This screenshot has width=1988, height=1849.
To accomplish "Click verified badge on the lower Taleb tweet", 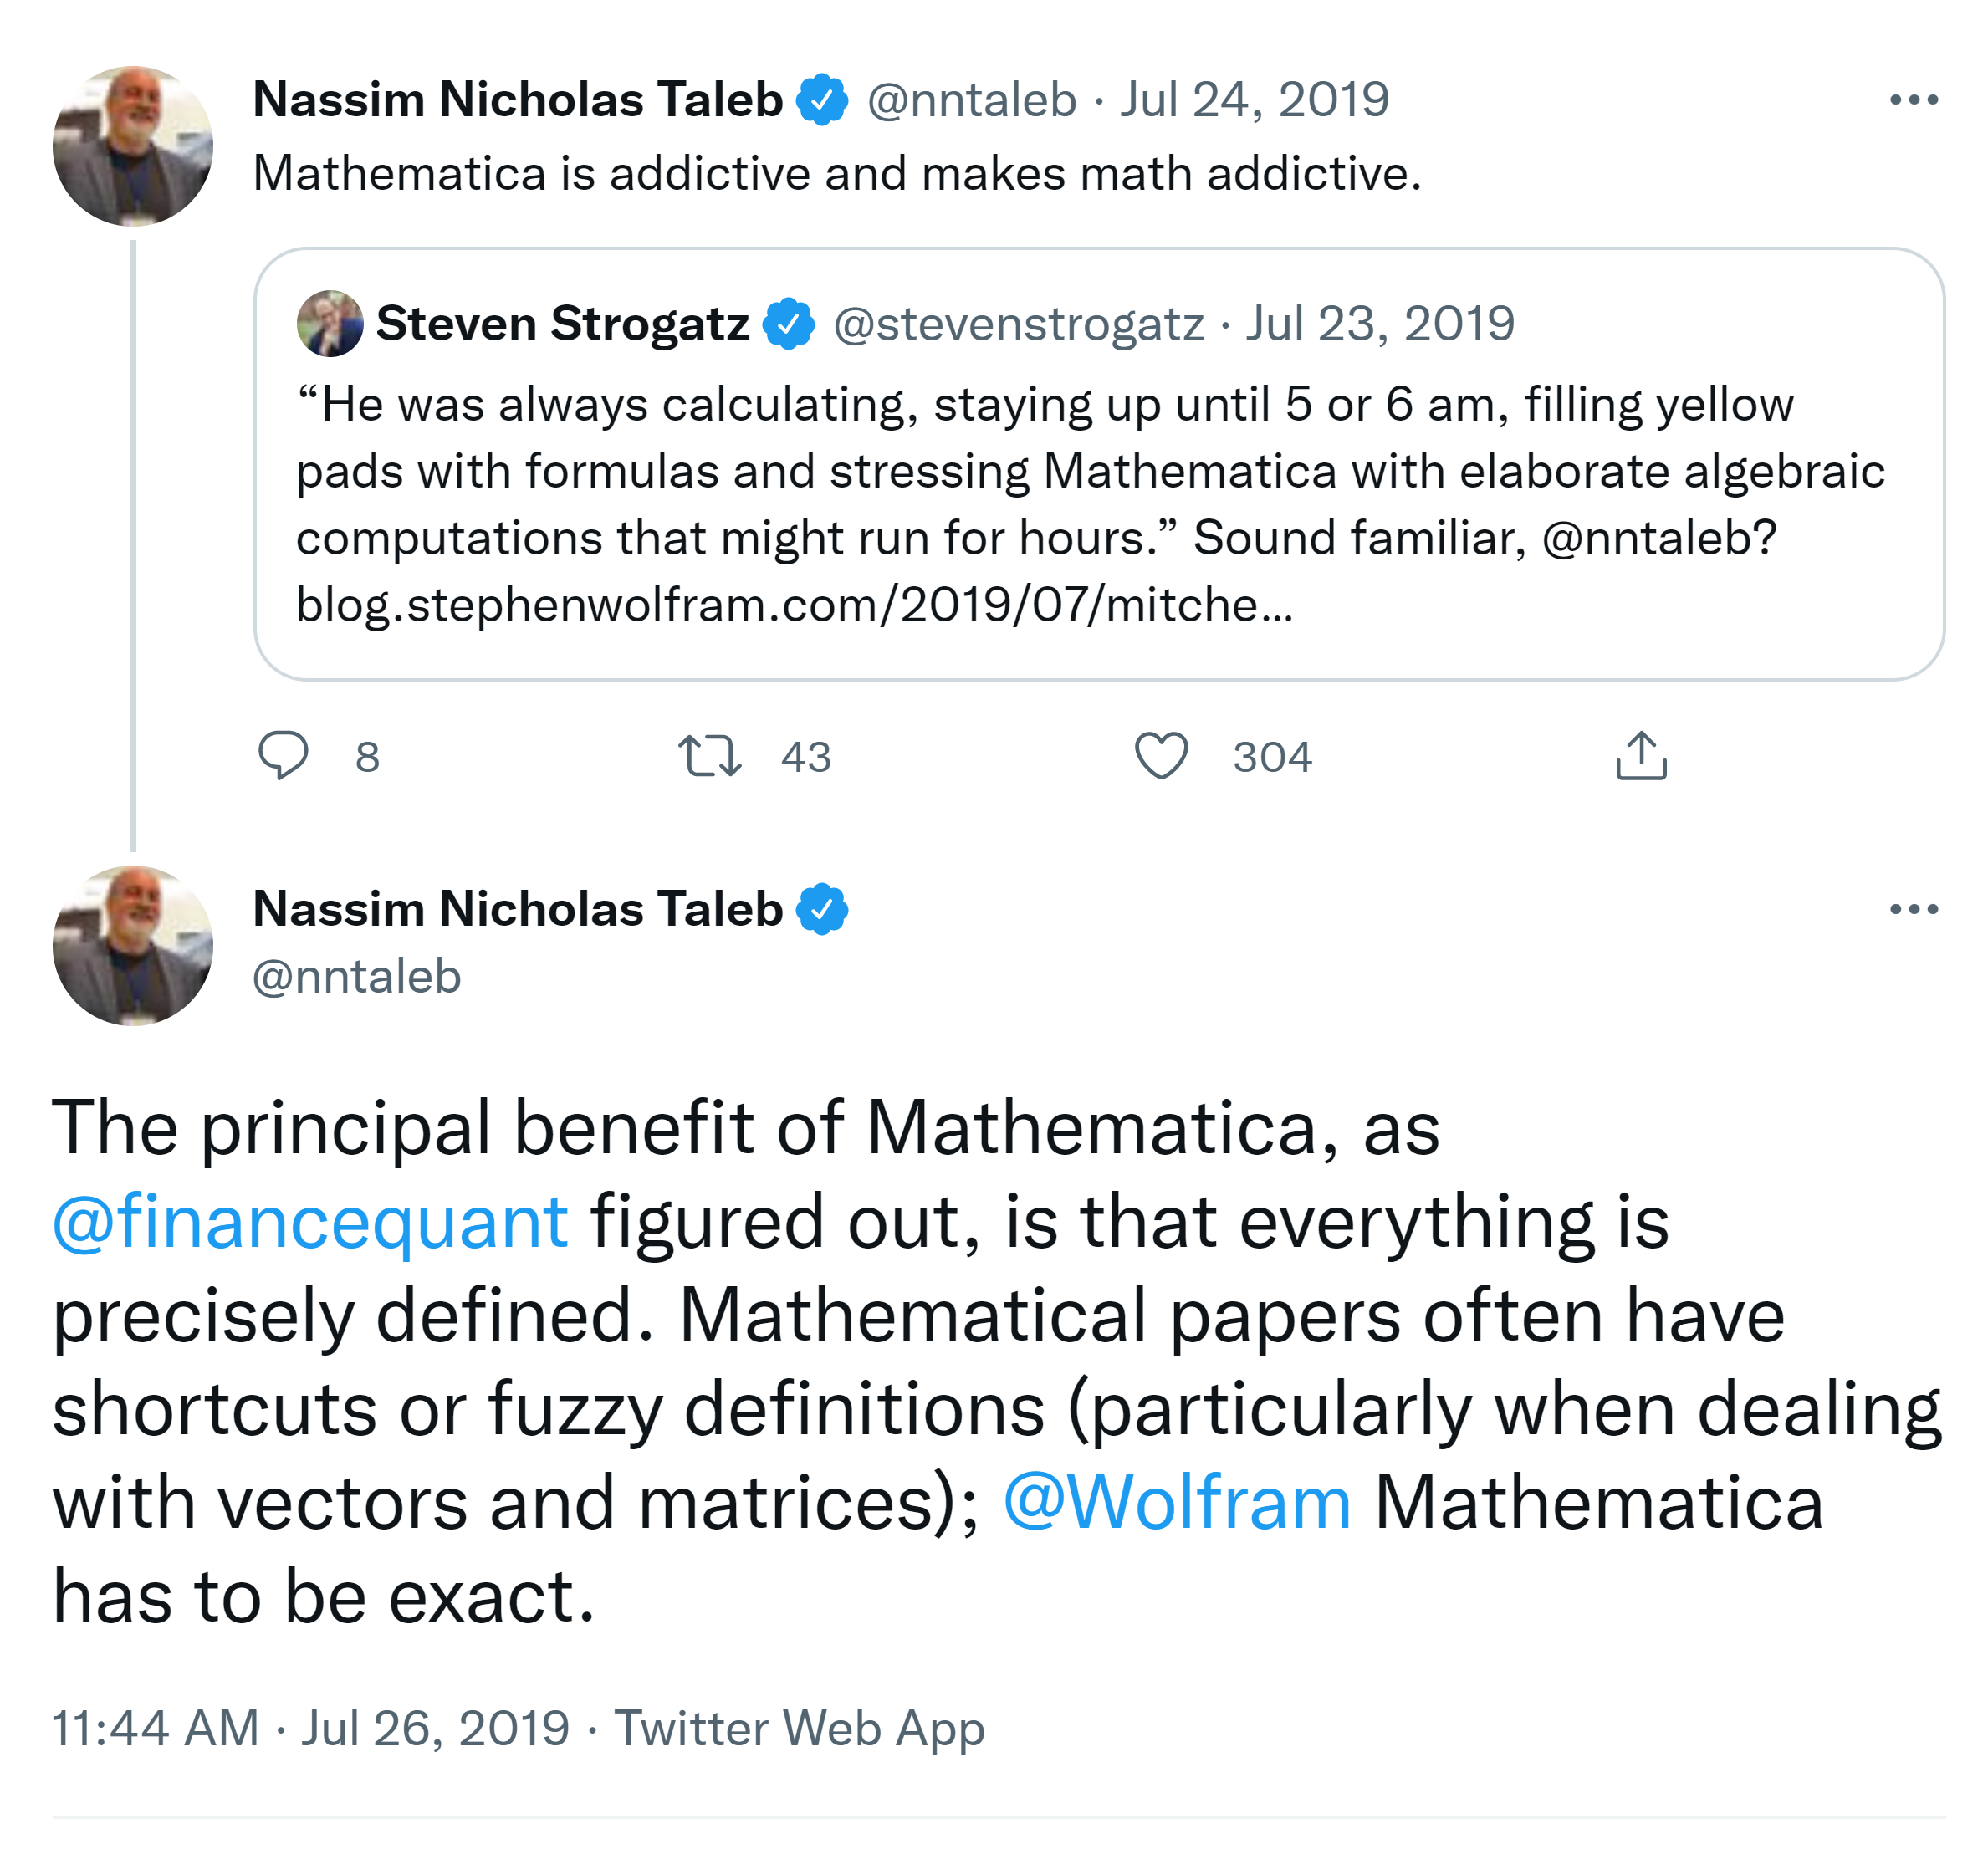I will point(822,909).
